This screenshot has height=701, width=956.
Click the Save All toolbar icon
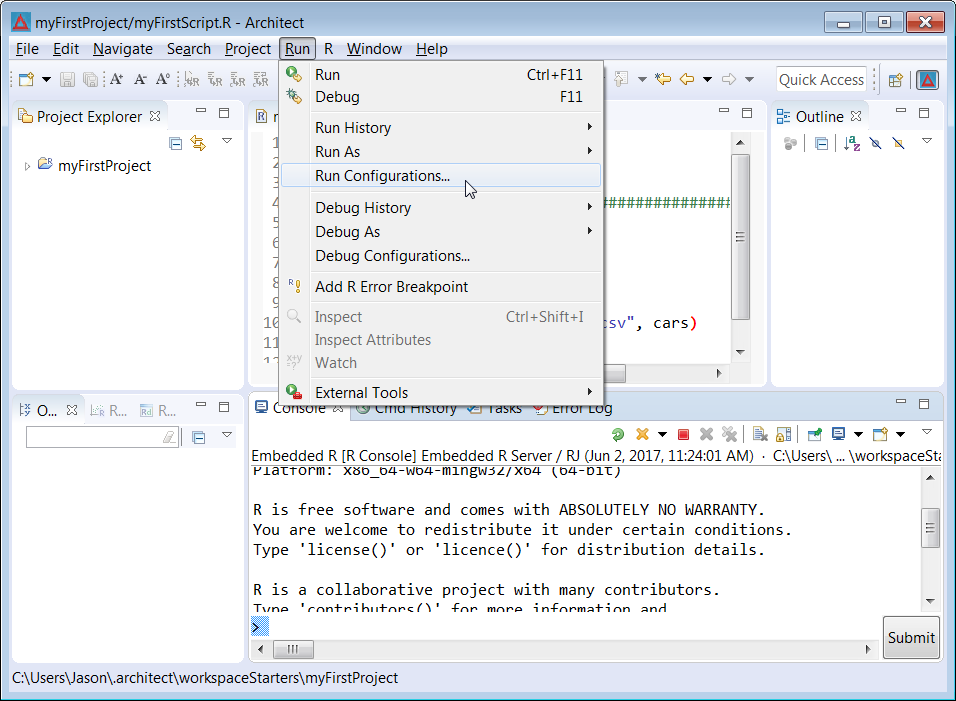click(90, 79)
